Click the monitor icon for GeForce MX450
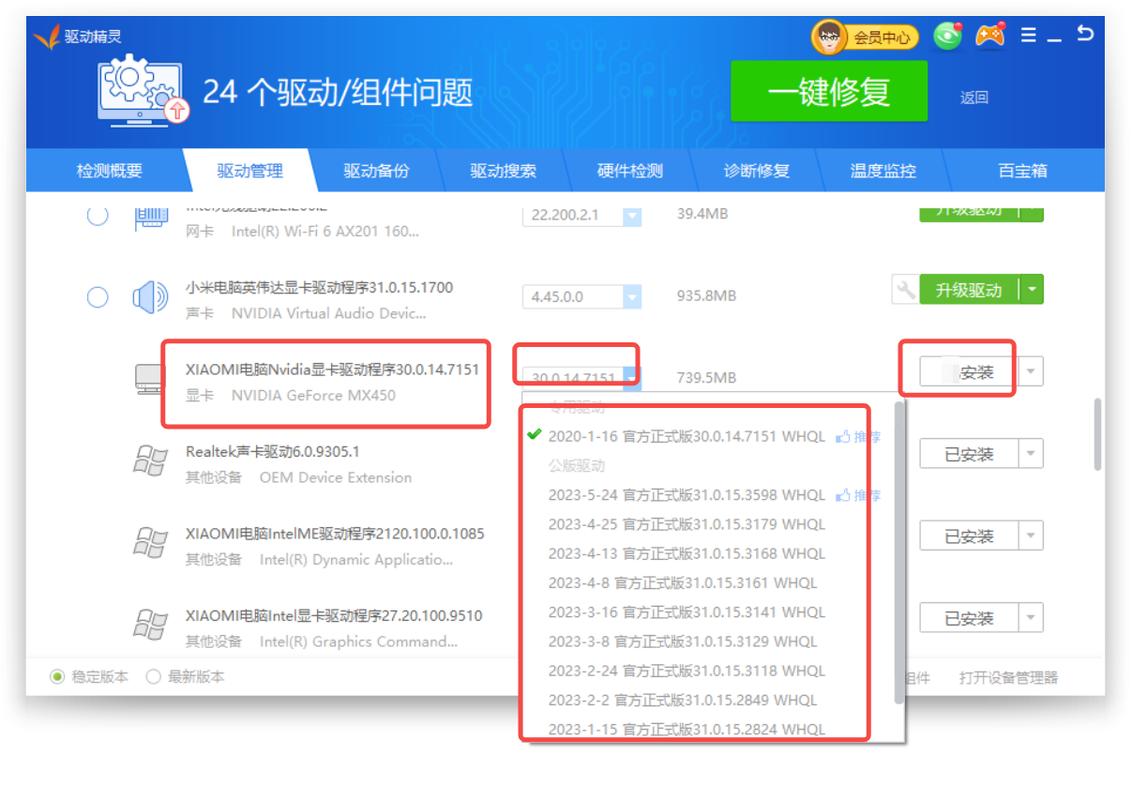 148,378
